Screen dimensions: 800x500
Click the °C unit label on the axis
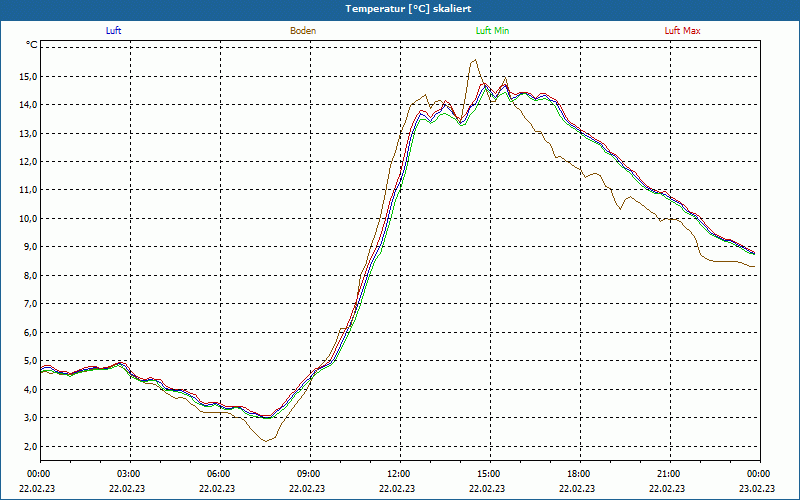[x=32, y=45]
